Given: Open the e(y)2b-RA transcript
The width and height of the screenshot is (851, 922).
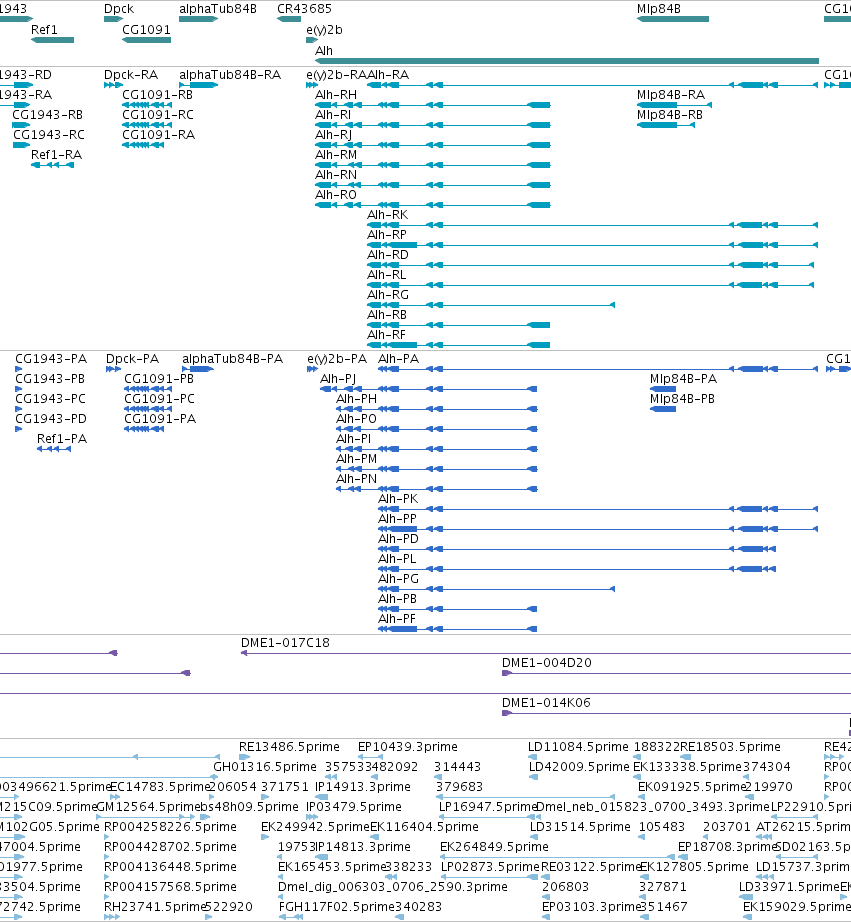Looking at the screenshot, I should point(312,85).
